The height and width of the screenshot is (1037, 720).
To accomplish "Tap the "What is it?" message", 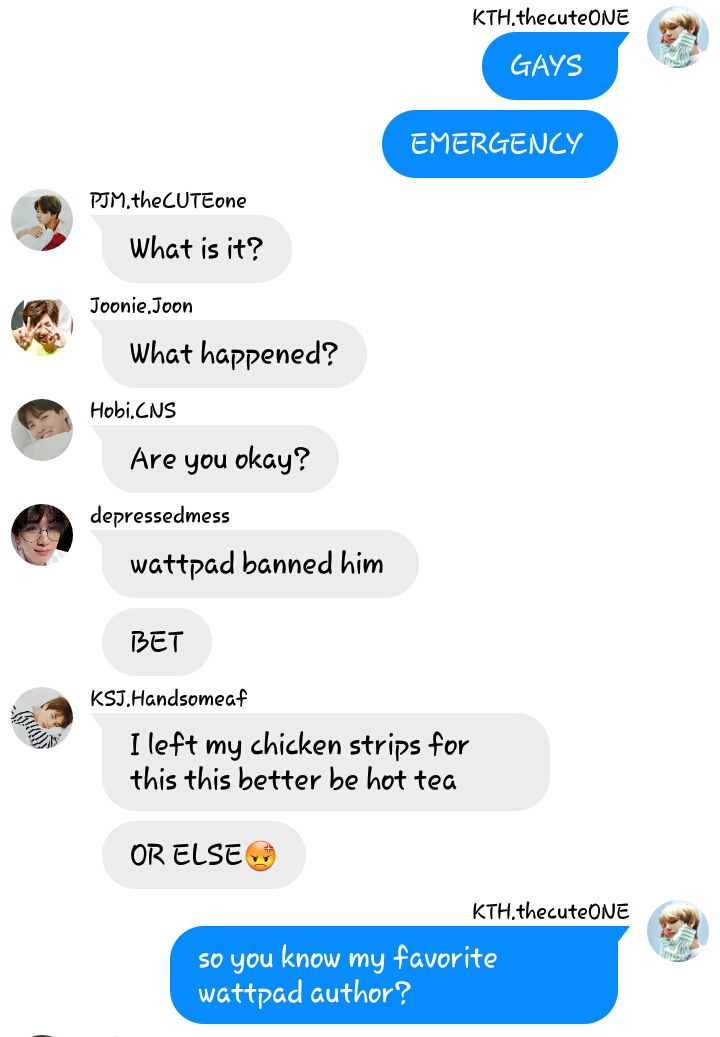I will click(x=196, y=249).
